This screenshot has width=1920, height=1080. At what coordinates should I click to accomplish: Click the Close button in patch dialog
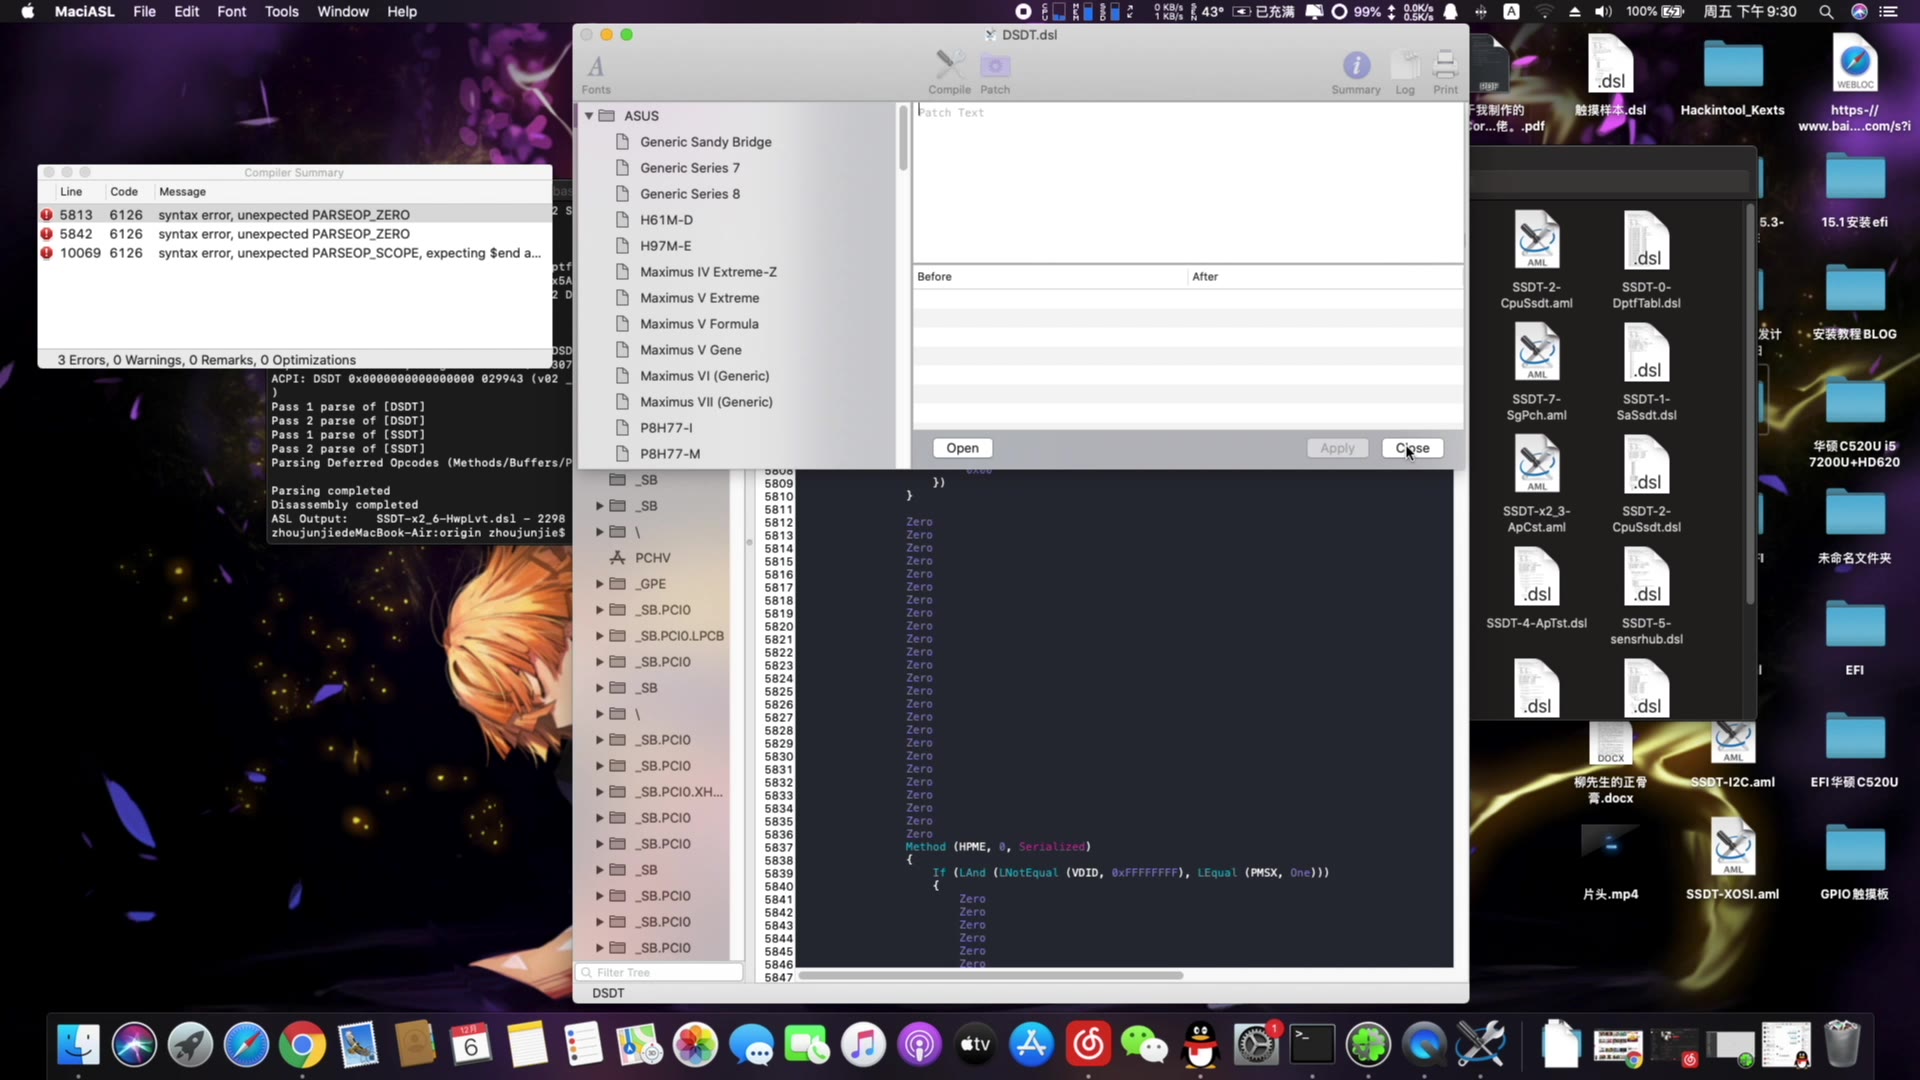[1412, 447]
